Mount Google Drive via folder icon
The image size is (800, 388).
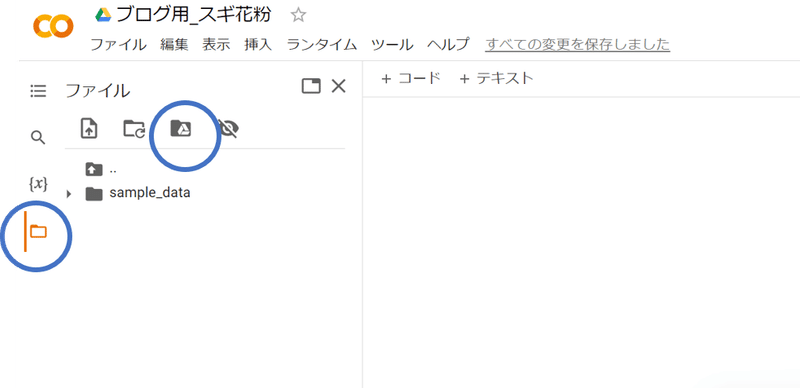(180, 129)
